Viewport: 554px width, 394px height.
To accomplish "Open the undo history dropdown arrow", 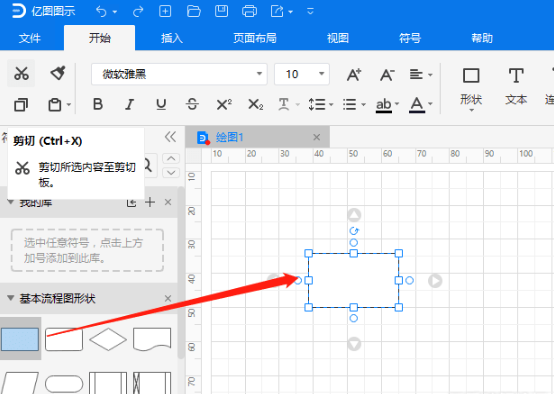I will click(115, 12).
